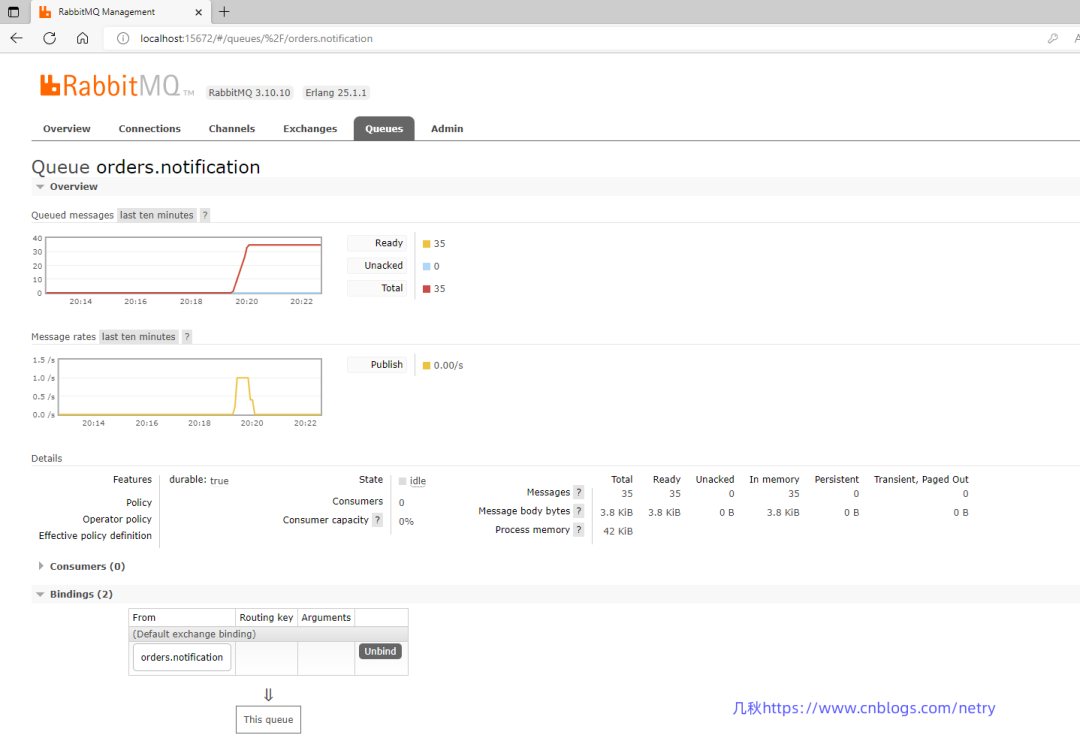
Task: Open the Connections tab
Action: pyautogui.click(x=149, y=129)
